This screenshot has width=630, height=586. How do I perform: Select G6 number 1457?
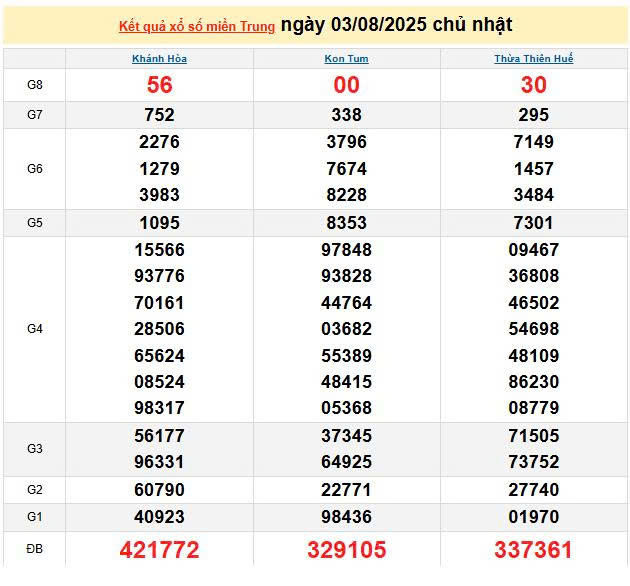tap(534, 169)
